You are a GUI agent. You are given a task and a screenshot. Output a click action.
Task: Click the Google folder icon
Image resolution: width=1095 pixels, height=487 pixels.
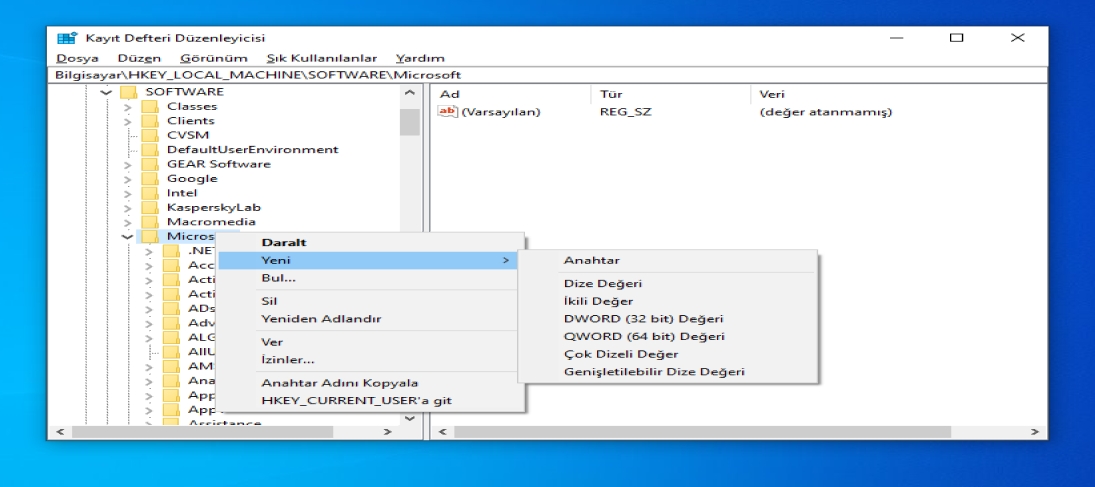tap(149, 178)
